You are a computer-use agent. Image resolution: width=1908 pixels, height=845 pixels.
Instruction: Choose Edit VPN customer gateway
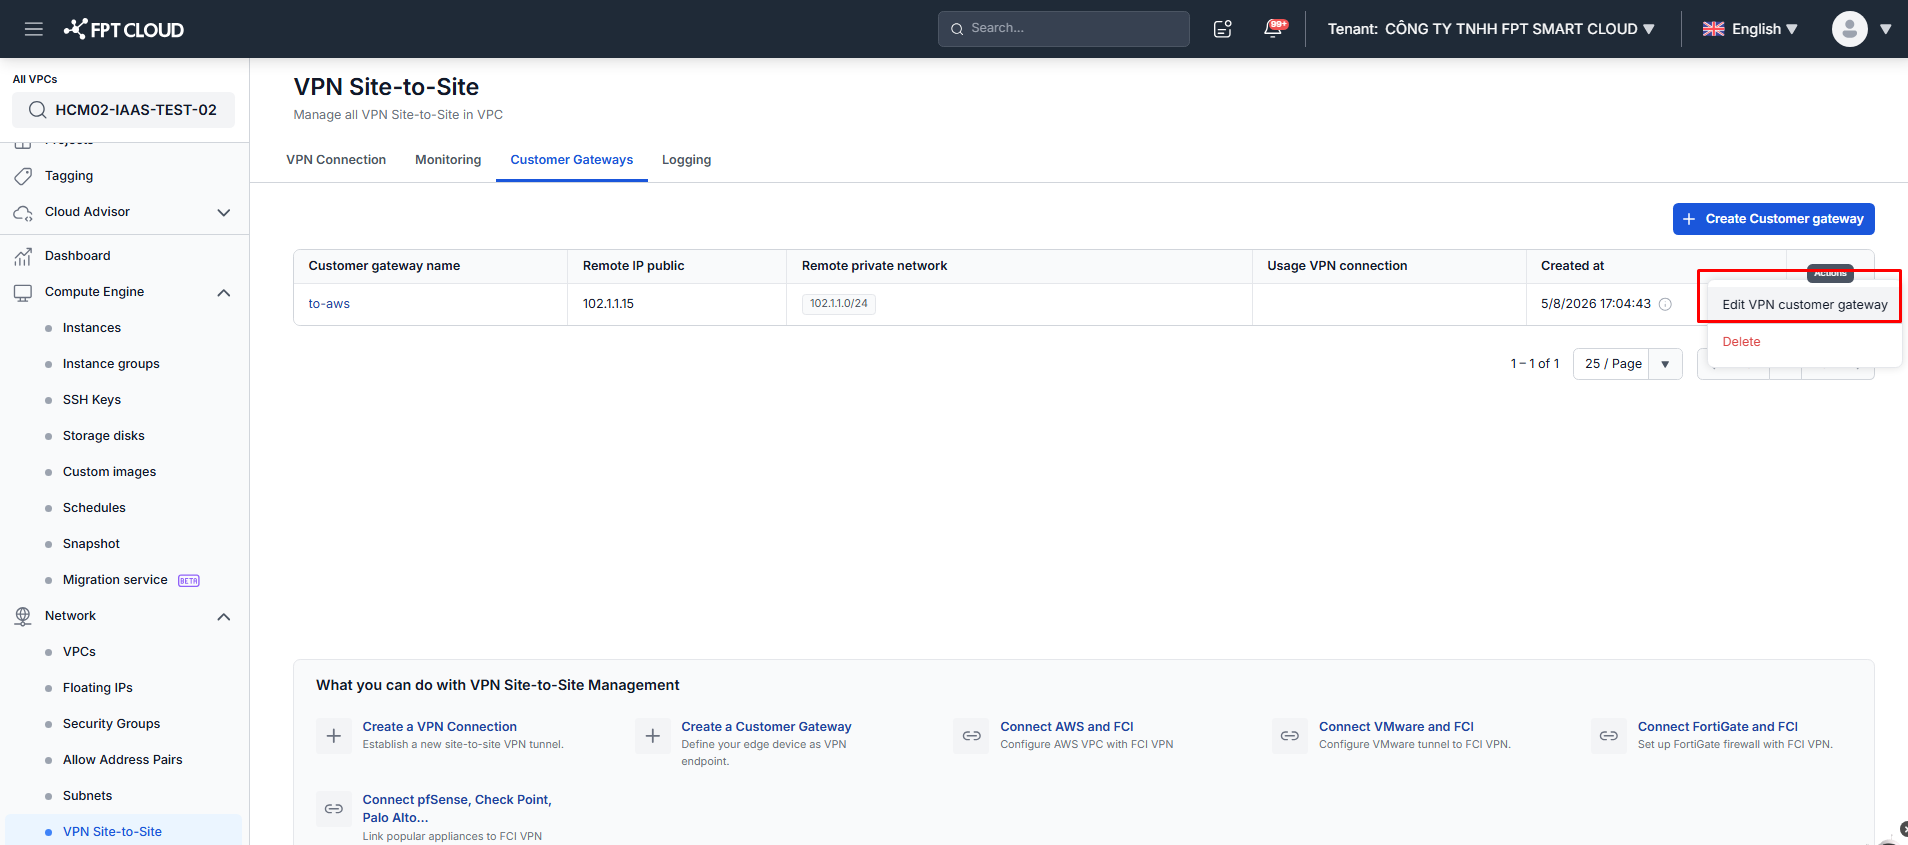point(1804,305)
